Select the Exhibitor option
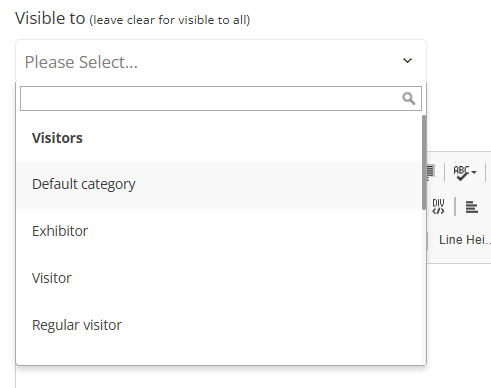The height and width of the screenshot is (388, 491). click(219, 231)
